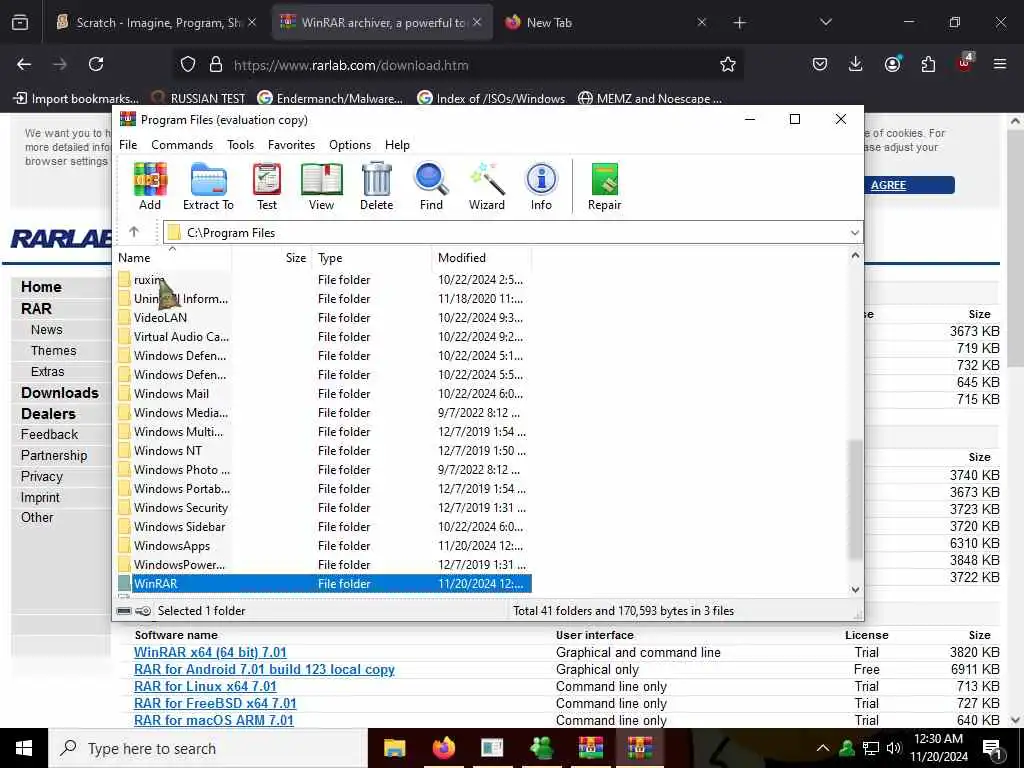
Task: Click the uBlock extension icon in toolbar
Action: [965, 64]
